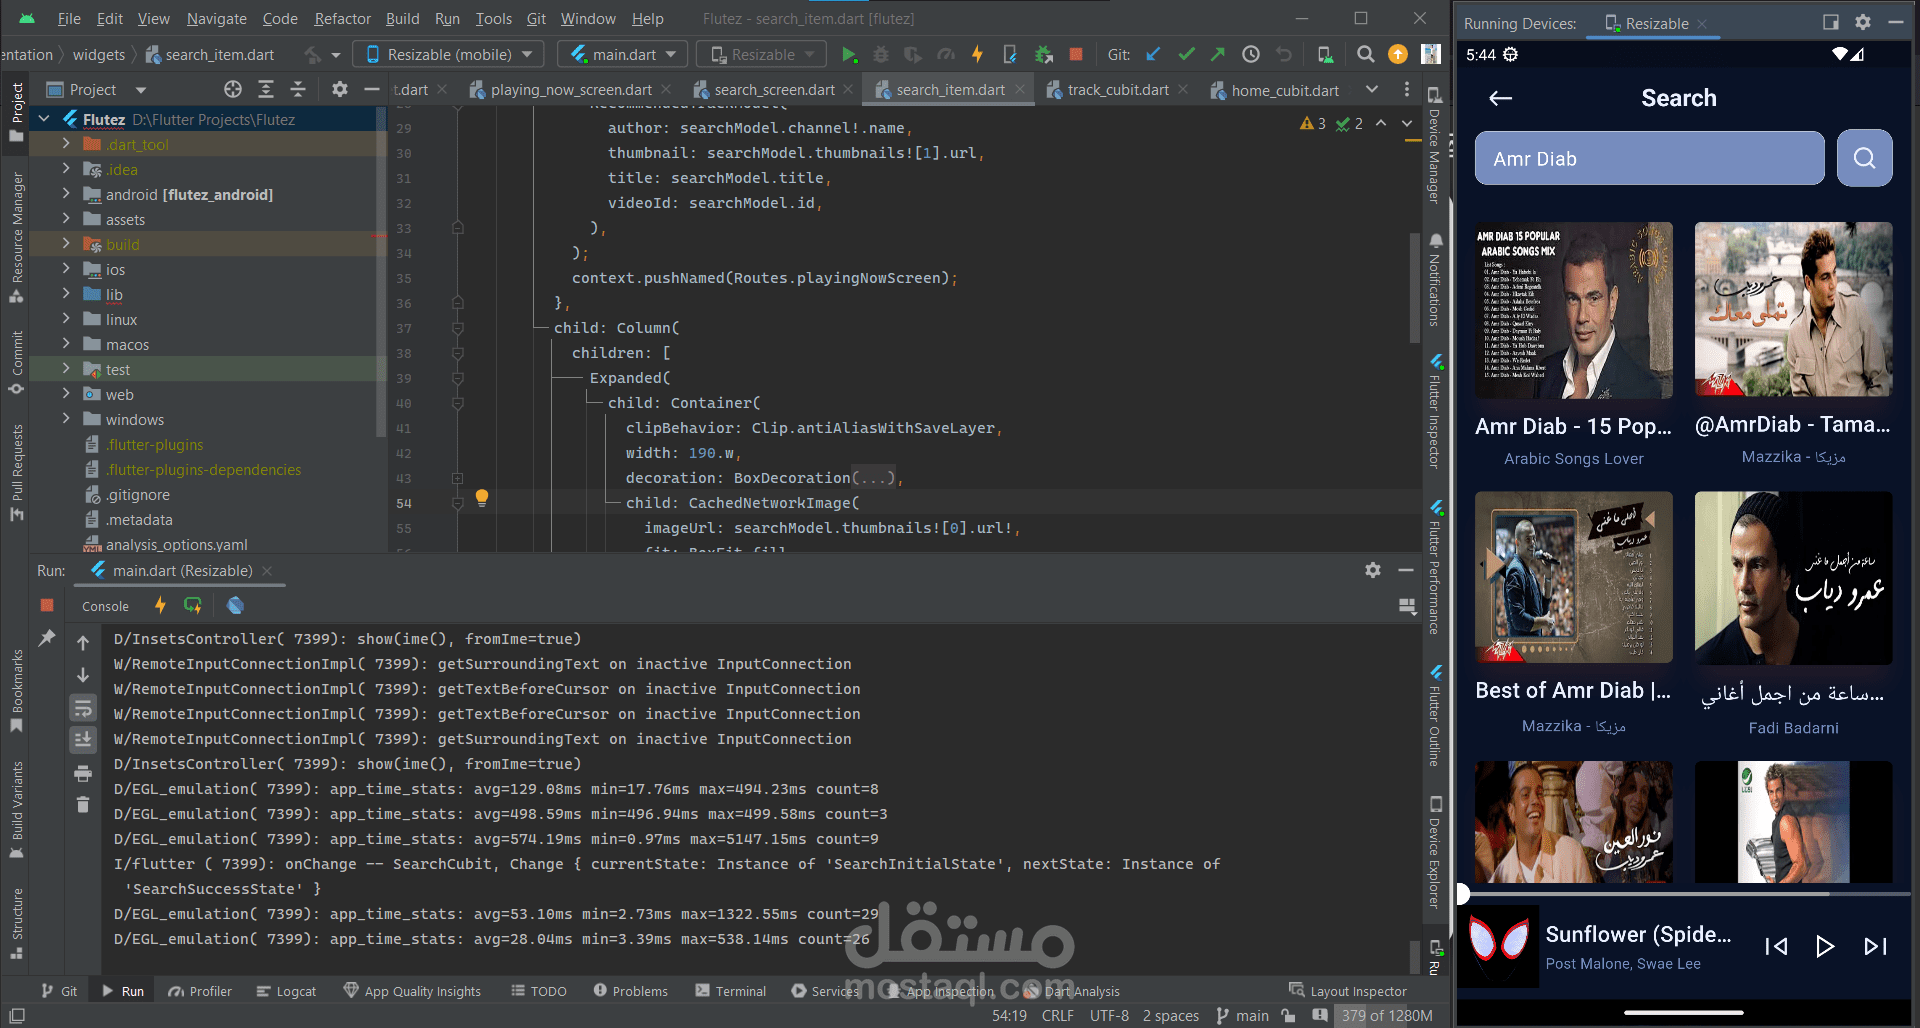Select opened file target icon in Project panel

pyautogui.click(x=233, y=90)
